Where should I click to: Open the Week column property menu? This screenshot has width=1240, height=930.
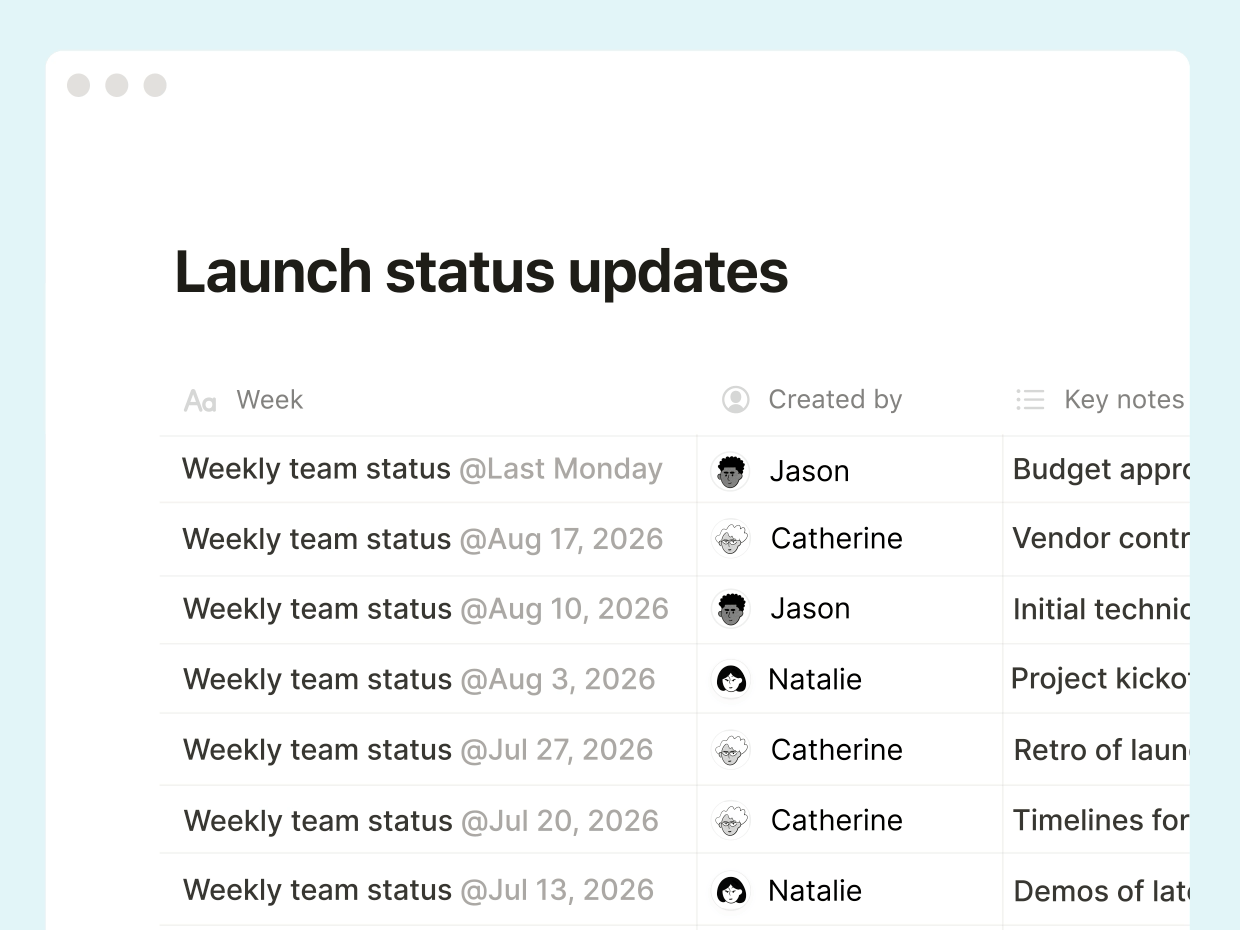(268, 400)
